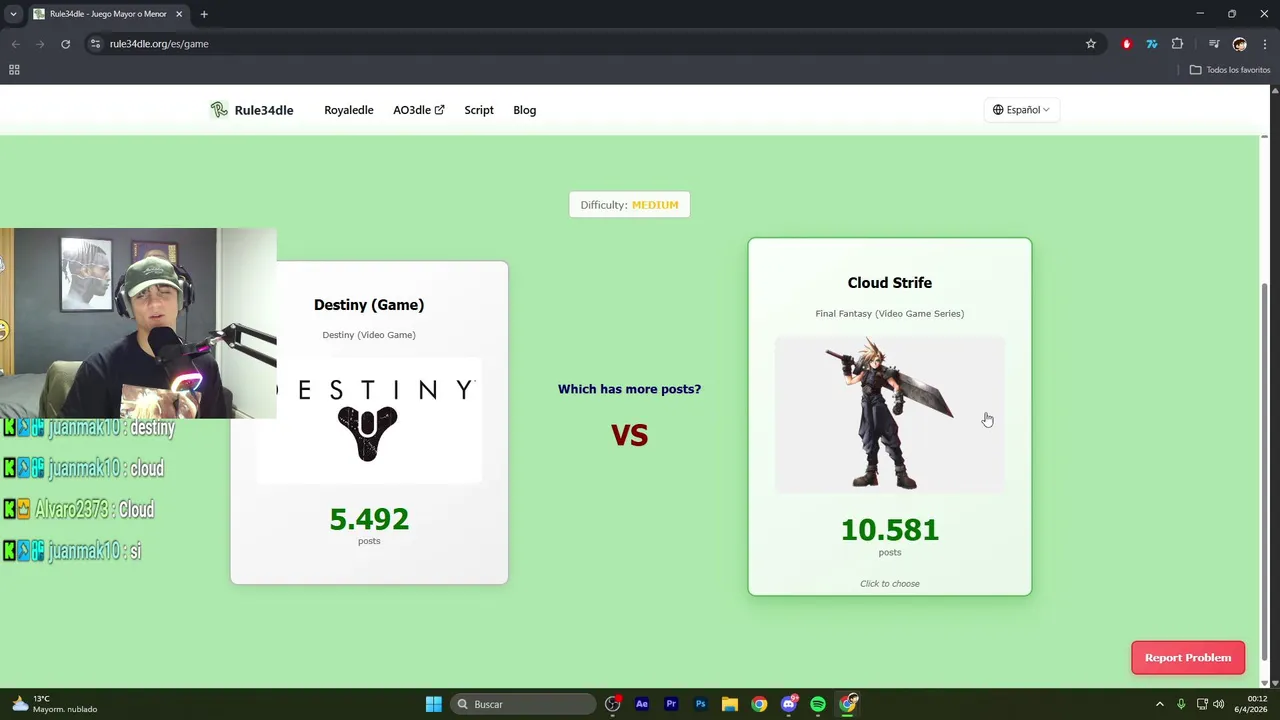
Task: Click the VS label between cards
Action: point(629,435)
